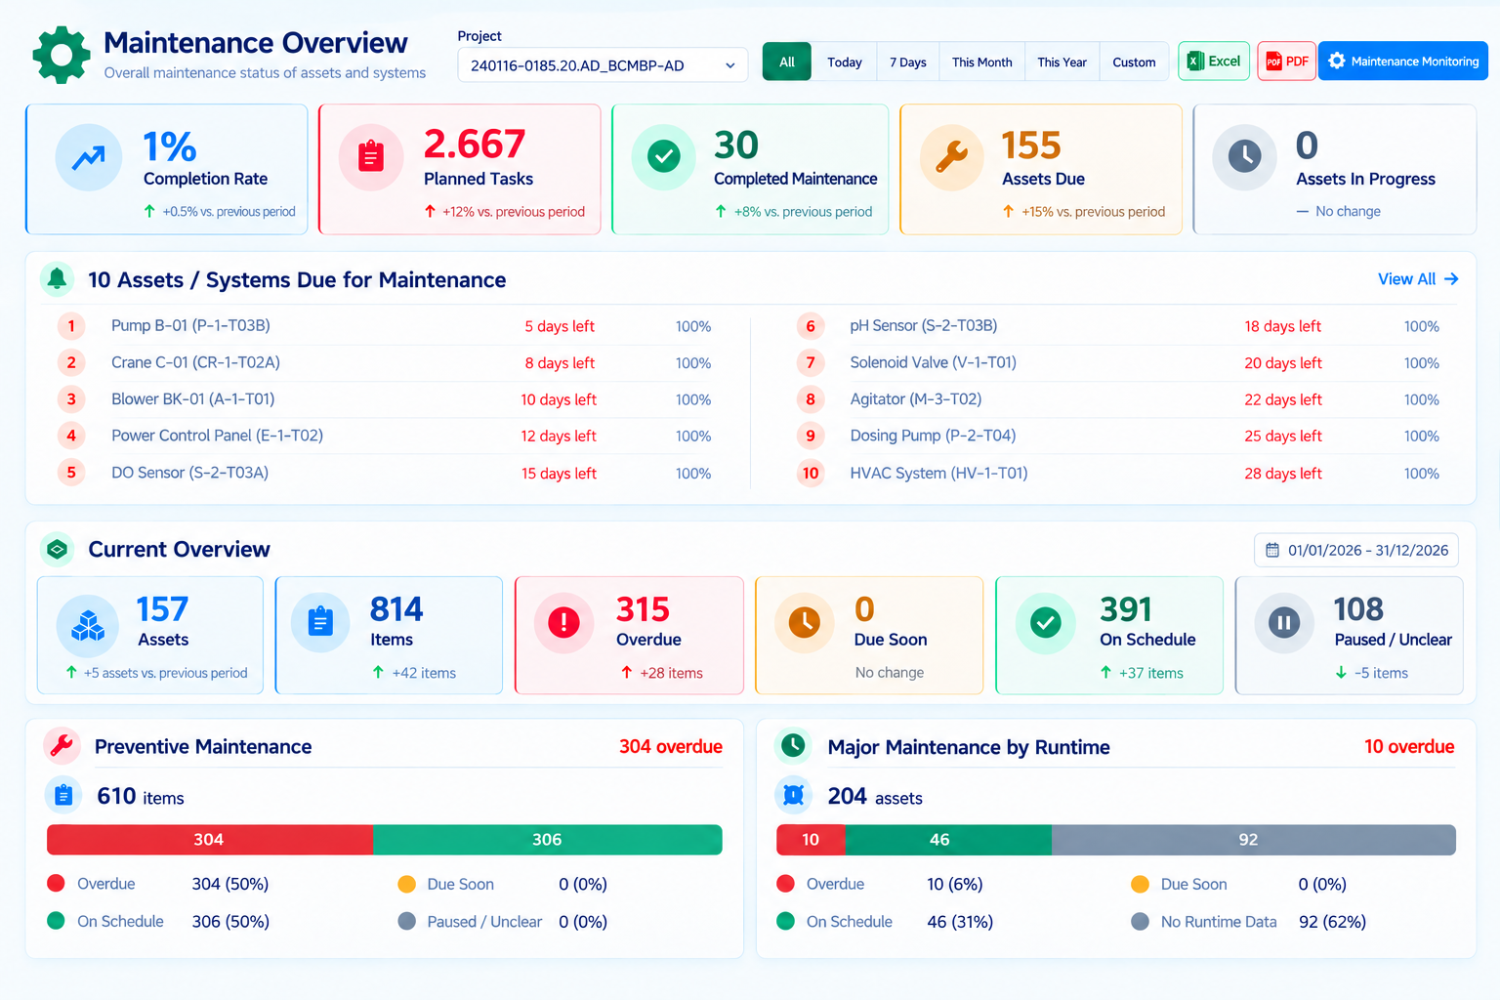Open the date range 01/01/2026 - 31/12/2026 picker
Image resolution: width=1500 pixels, height=1000 pixels.
pyautogui.click(x=1357, y=550)
